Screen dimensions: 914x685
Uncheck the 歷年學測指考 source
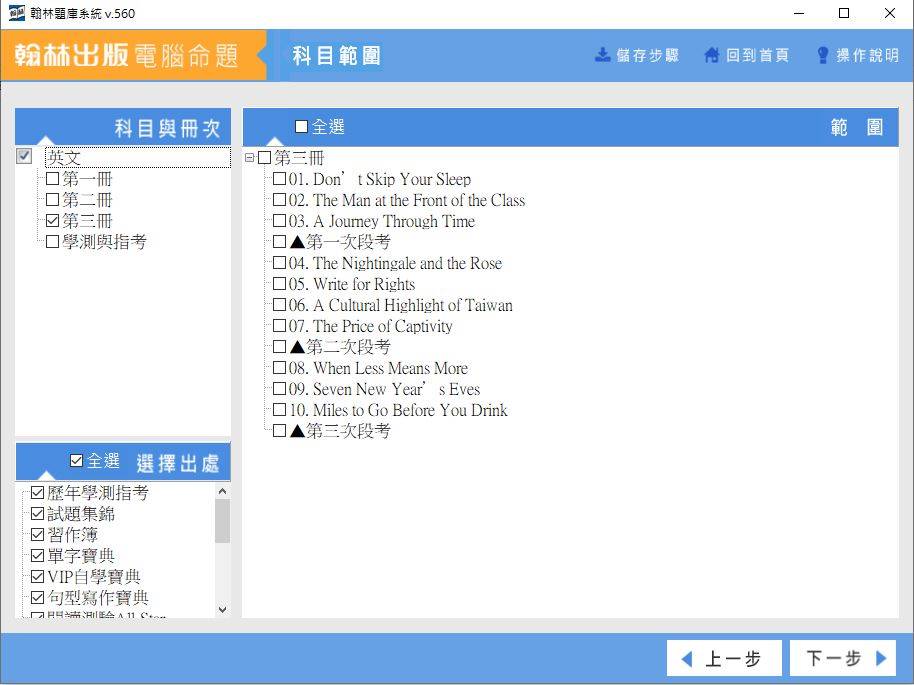[37, 493]
